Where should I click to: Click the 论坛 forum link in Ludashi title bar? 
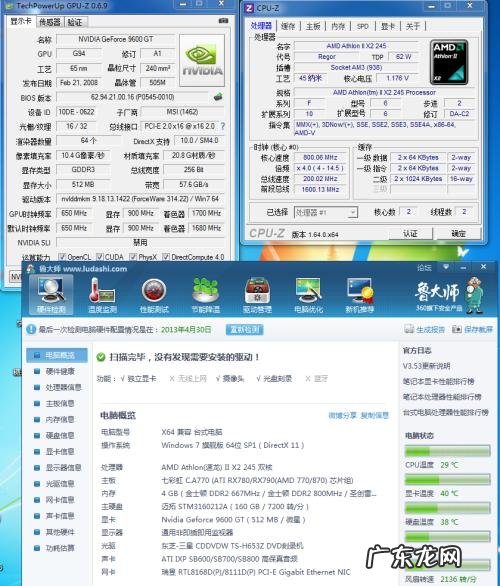coord(424,267)
